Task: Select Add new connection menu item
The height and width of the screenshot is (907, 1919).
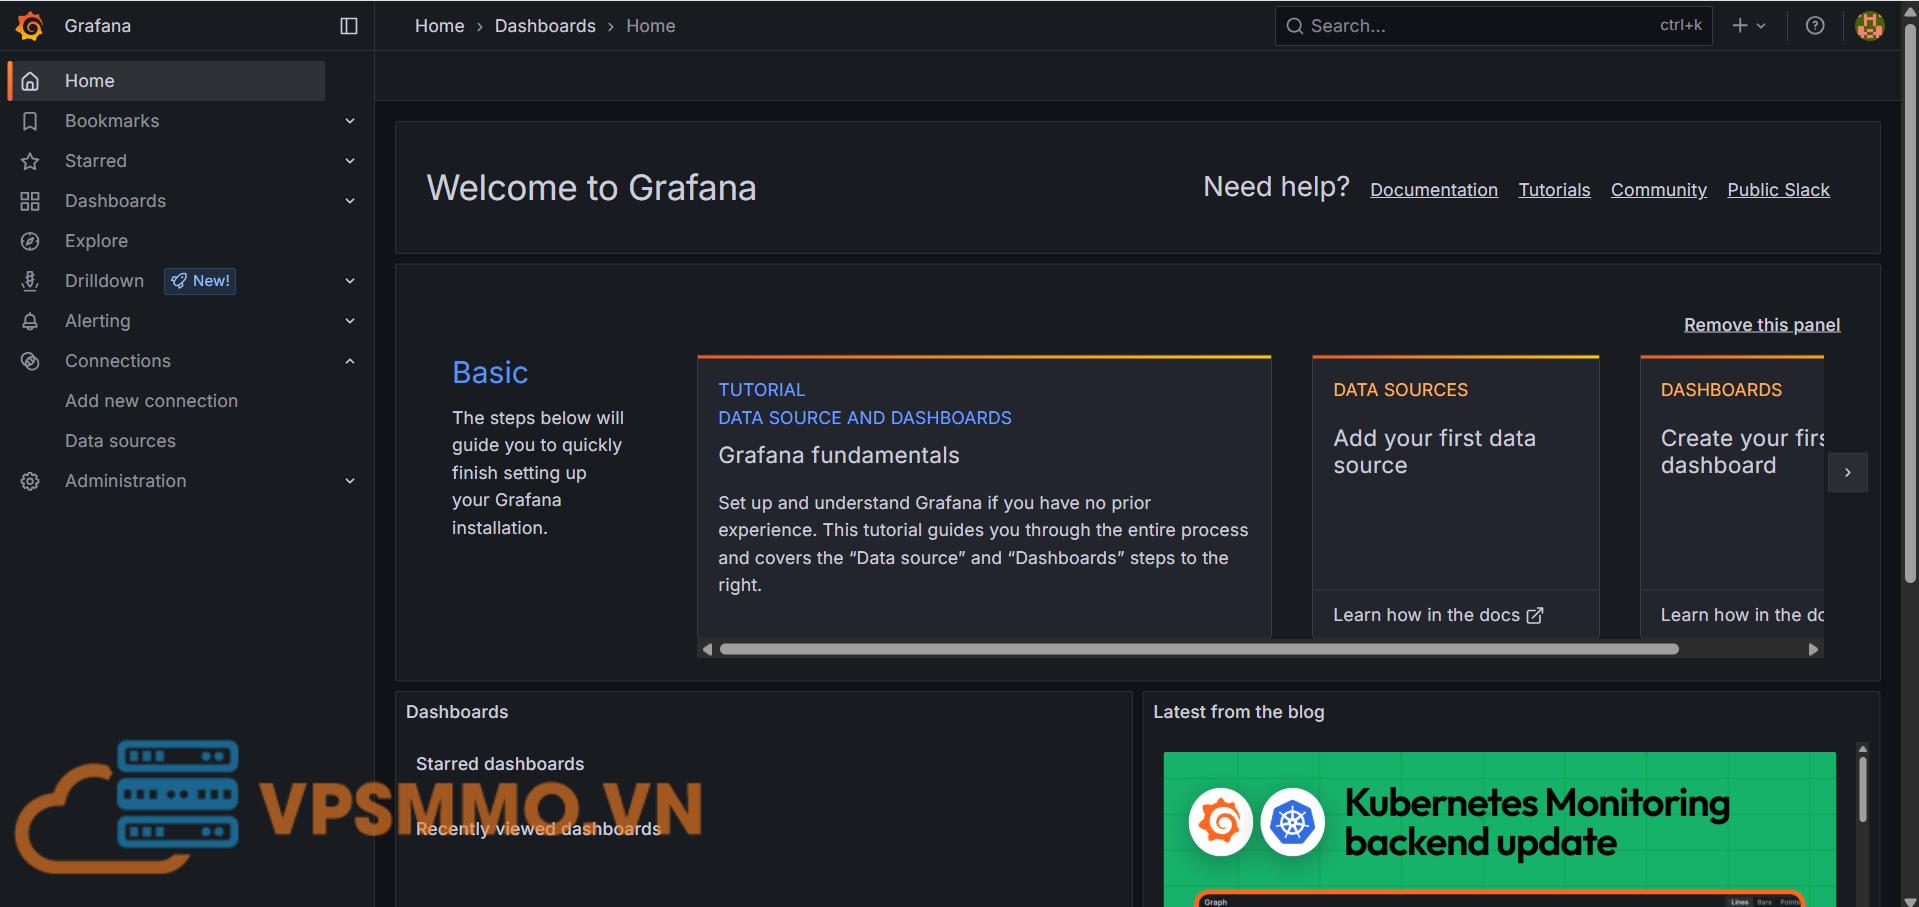Action: pos(151,401)
